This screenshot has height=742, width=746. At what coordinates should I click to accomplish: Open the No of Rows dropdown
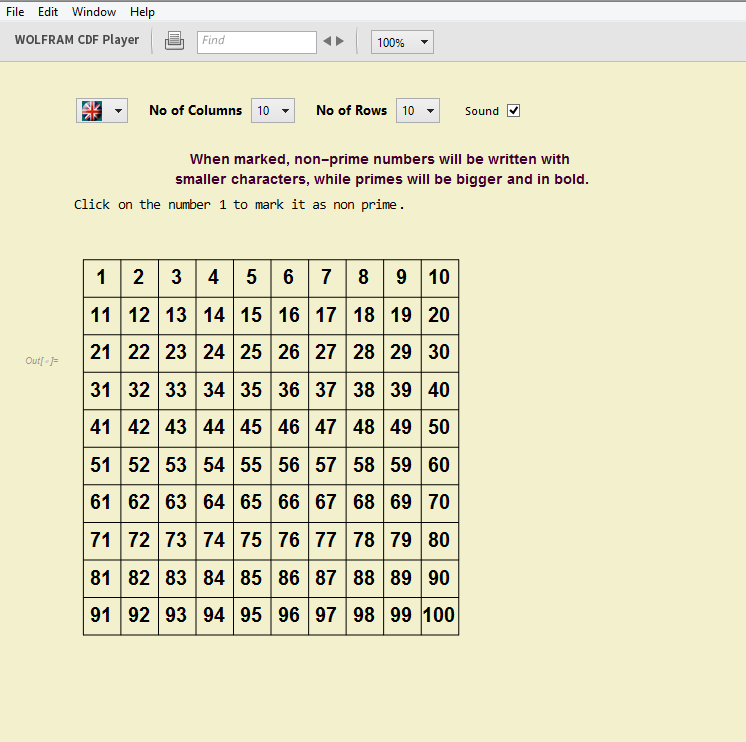417,111
